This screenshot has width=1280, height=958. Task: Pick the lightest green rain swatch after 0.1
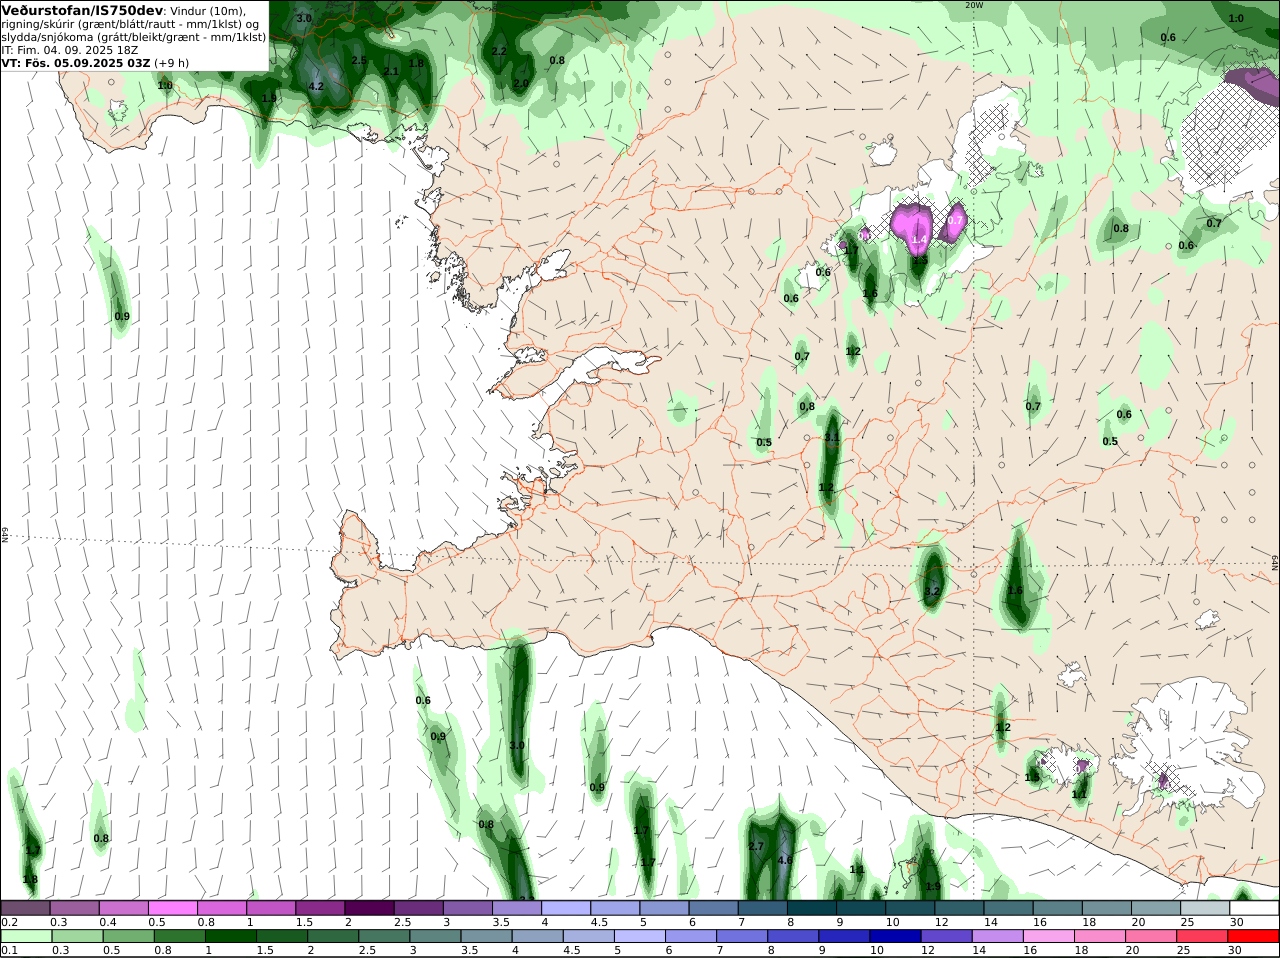[x=27, y=936]
